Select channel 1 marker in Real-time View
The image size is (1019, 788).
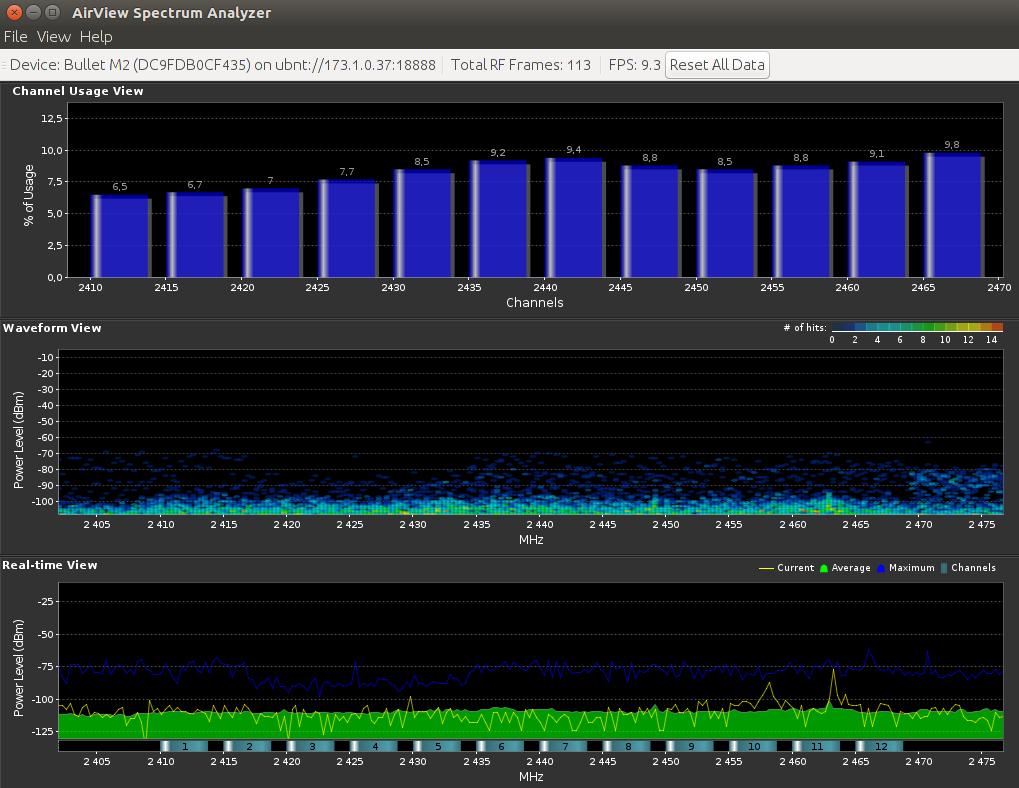[x=185, y=746]
